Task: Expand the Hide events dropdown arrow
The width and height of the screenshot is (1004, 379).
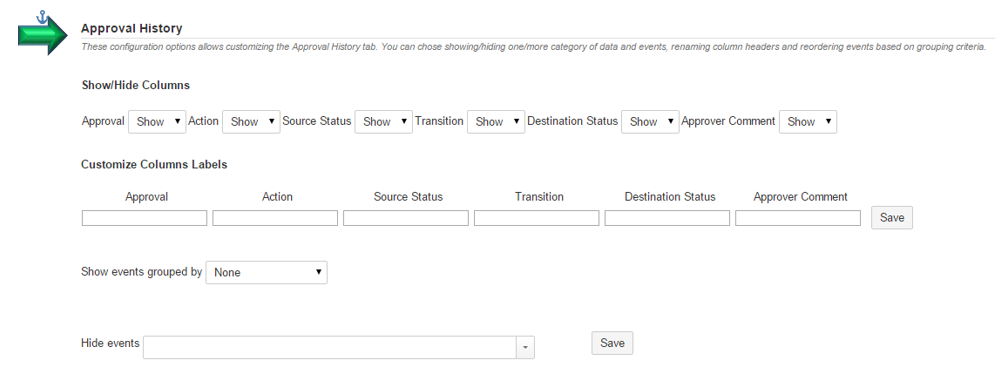Action: point(525,348)
